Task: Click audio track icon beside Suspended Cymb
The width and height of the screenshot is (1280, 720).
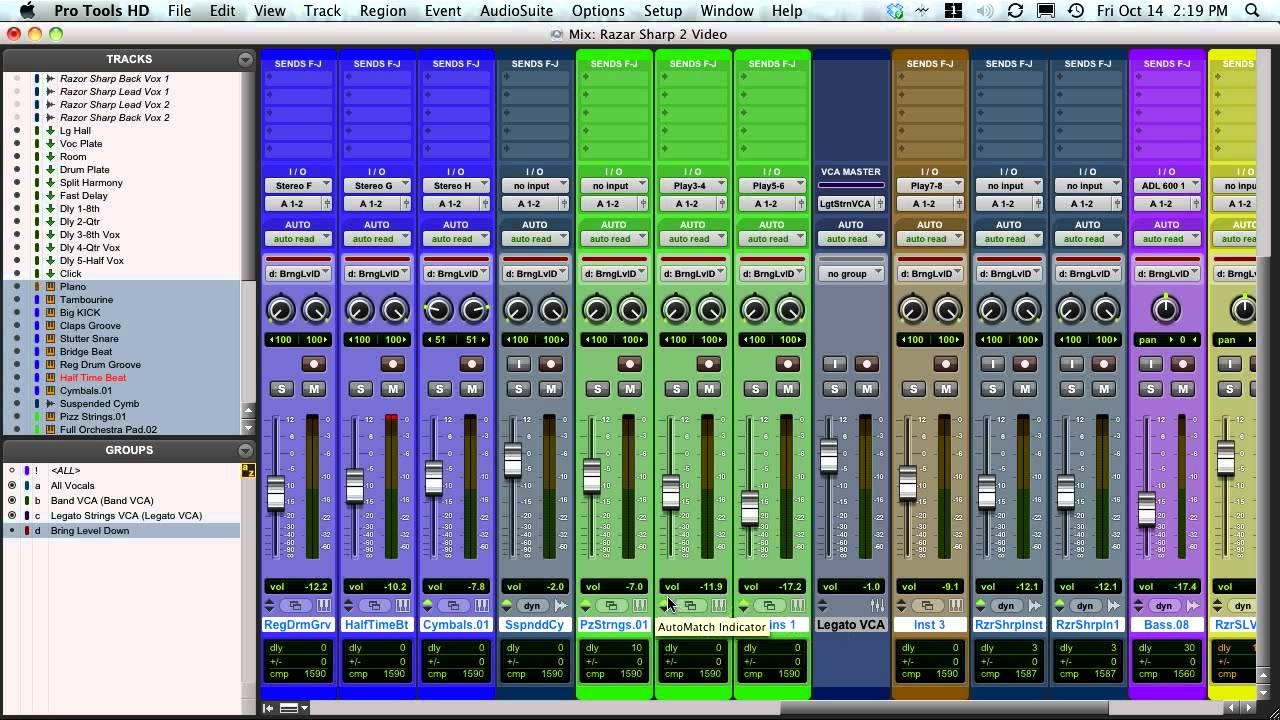Action: click(x=50, y=404)
